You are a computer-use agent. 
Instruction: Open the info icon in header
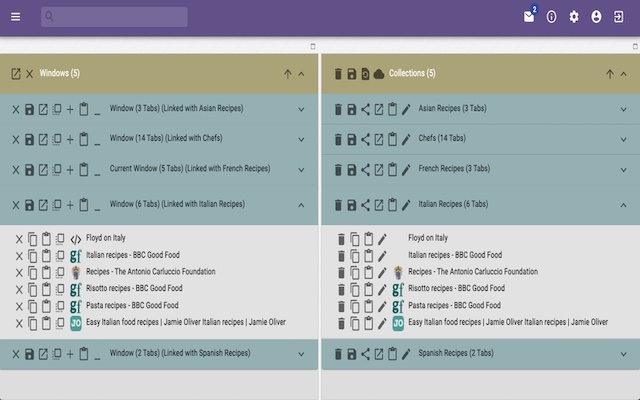coord(551,17)
